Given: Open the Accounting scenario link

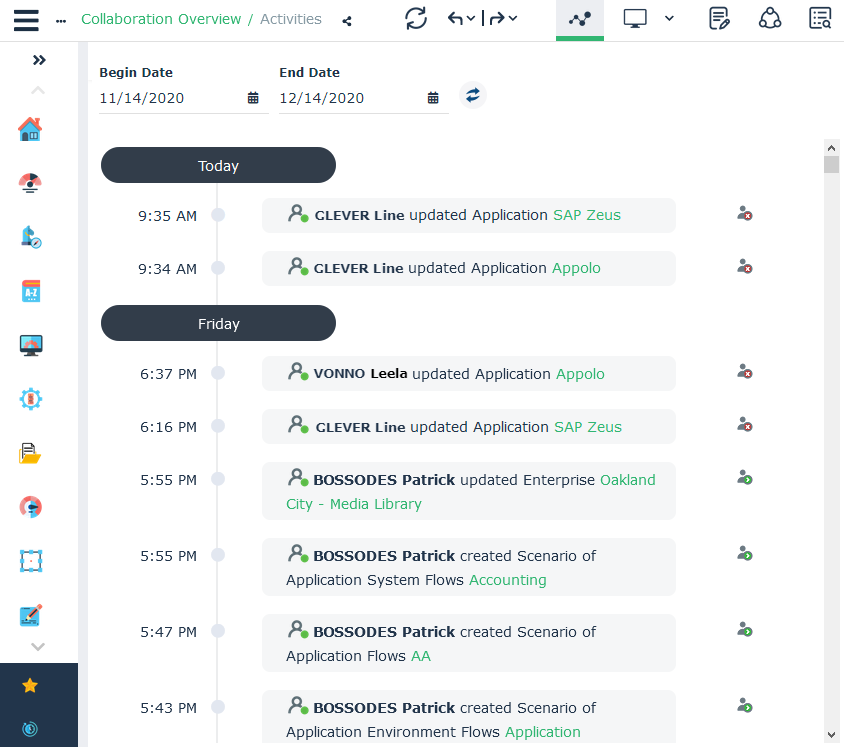Looking at the screenshot, I should [508, 580].
